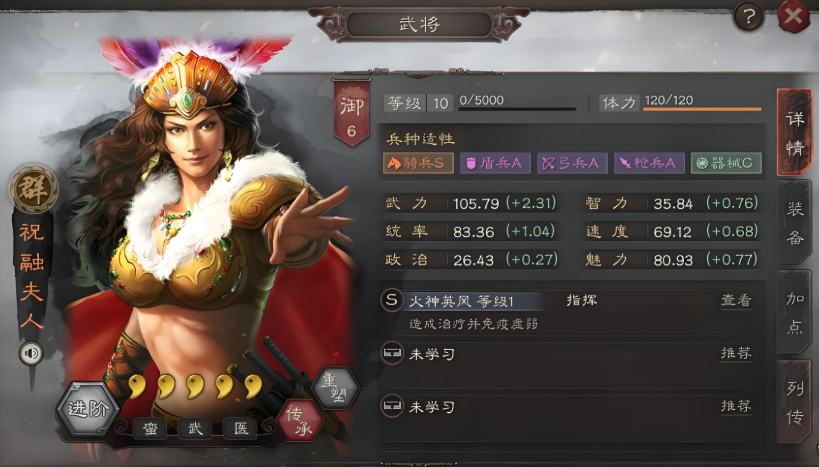Click the red 御 6 banner
Screen dimensions: 819x467
(x=352, y=112)
